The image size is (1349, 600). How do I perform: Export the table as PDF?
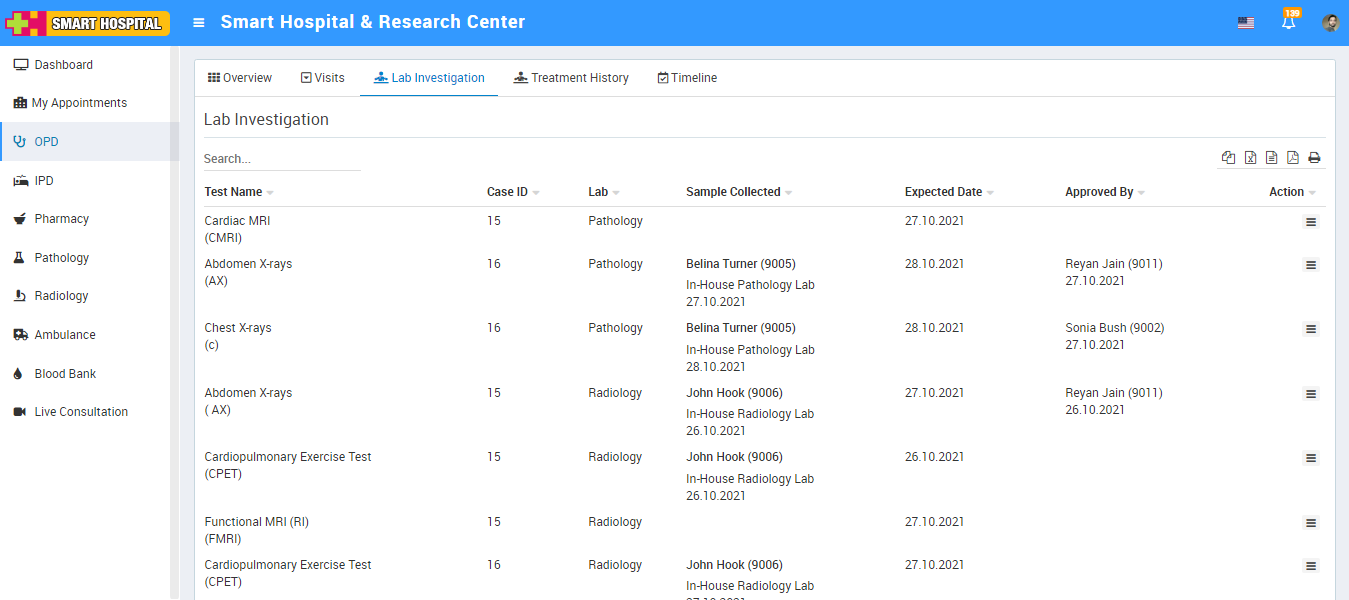click(1293, 158)
